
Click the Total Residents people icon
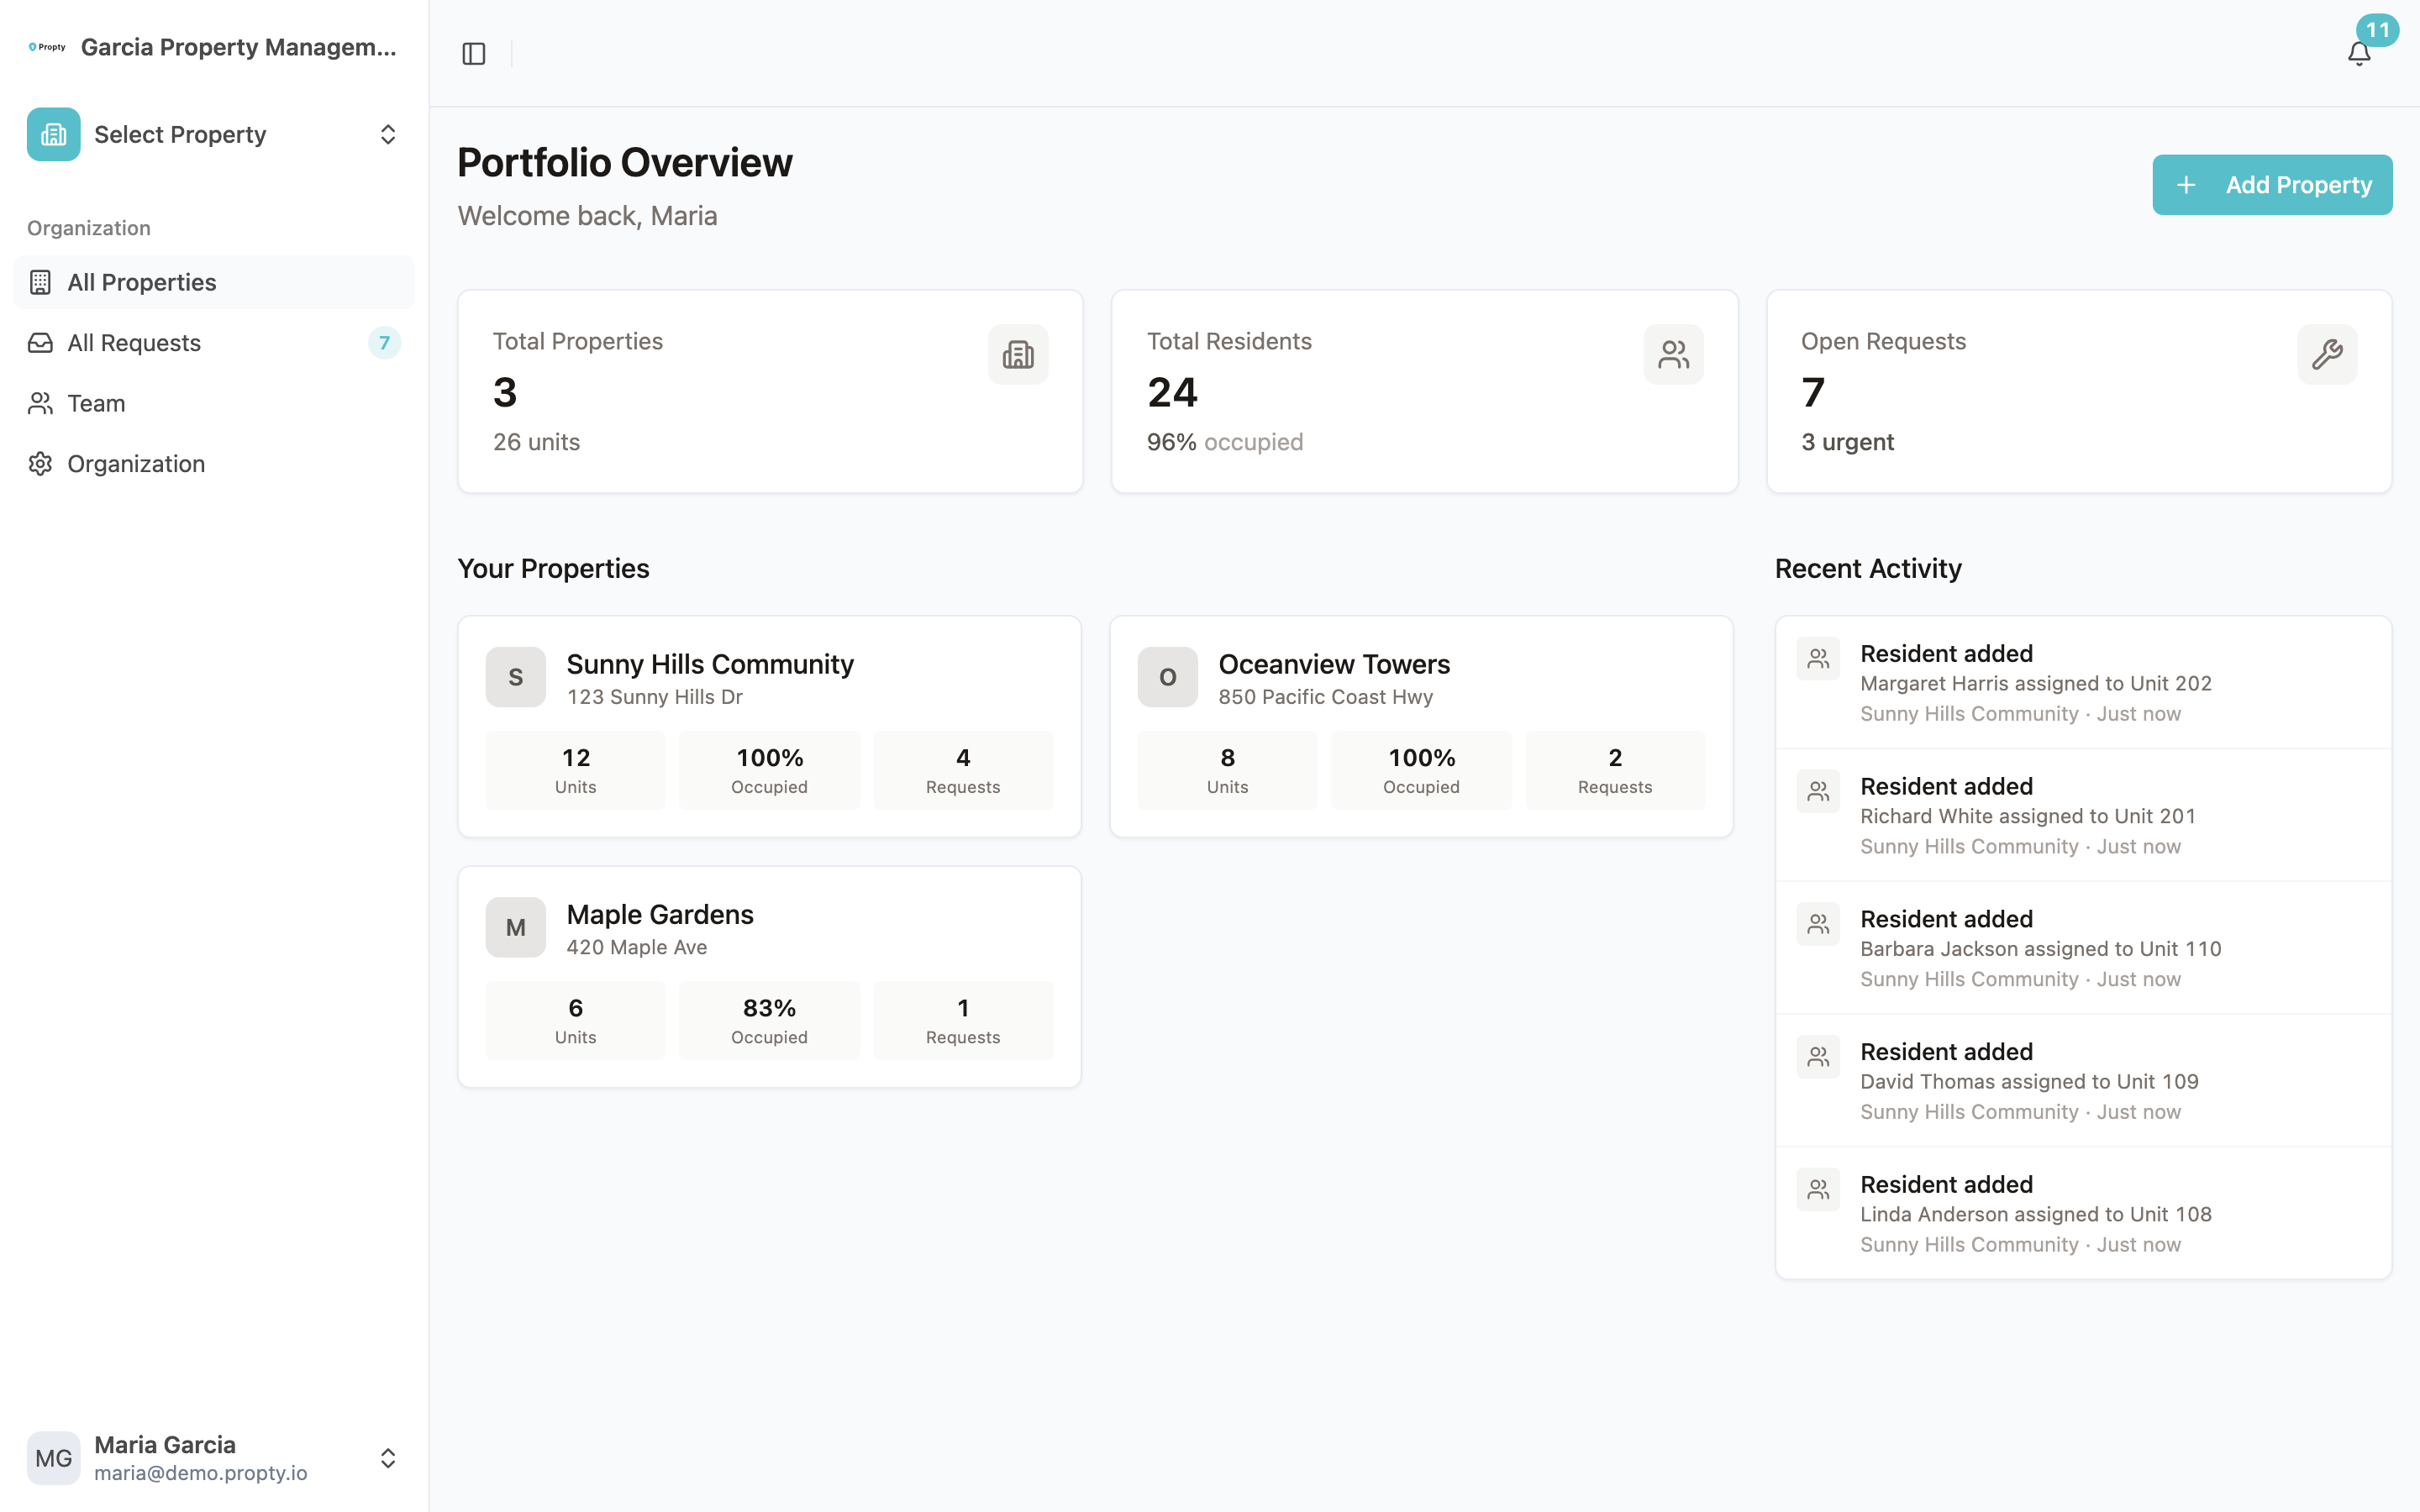click(1673, 354)
